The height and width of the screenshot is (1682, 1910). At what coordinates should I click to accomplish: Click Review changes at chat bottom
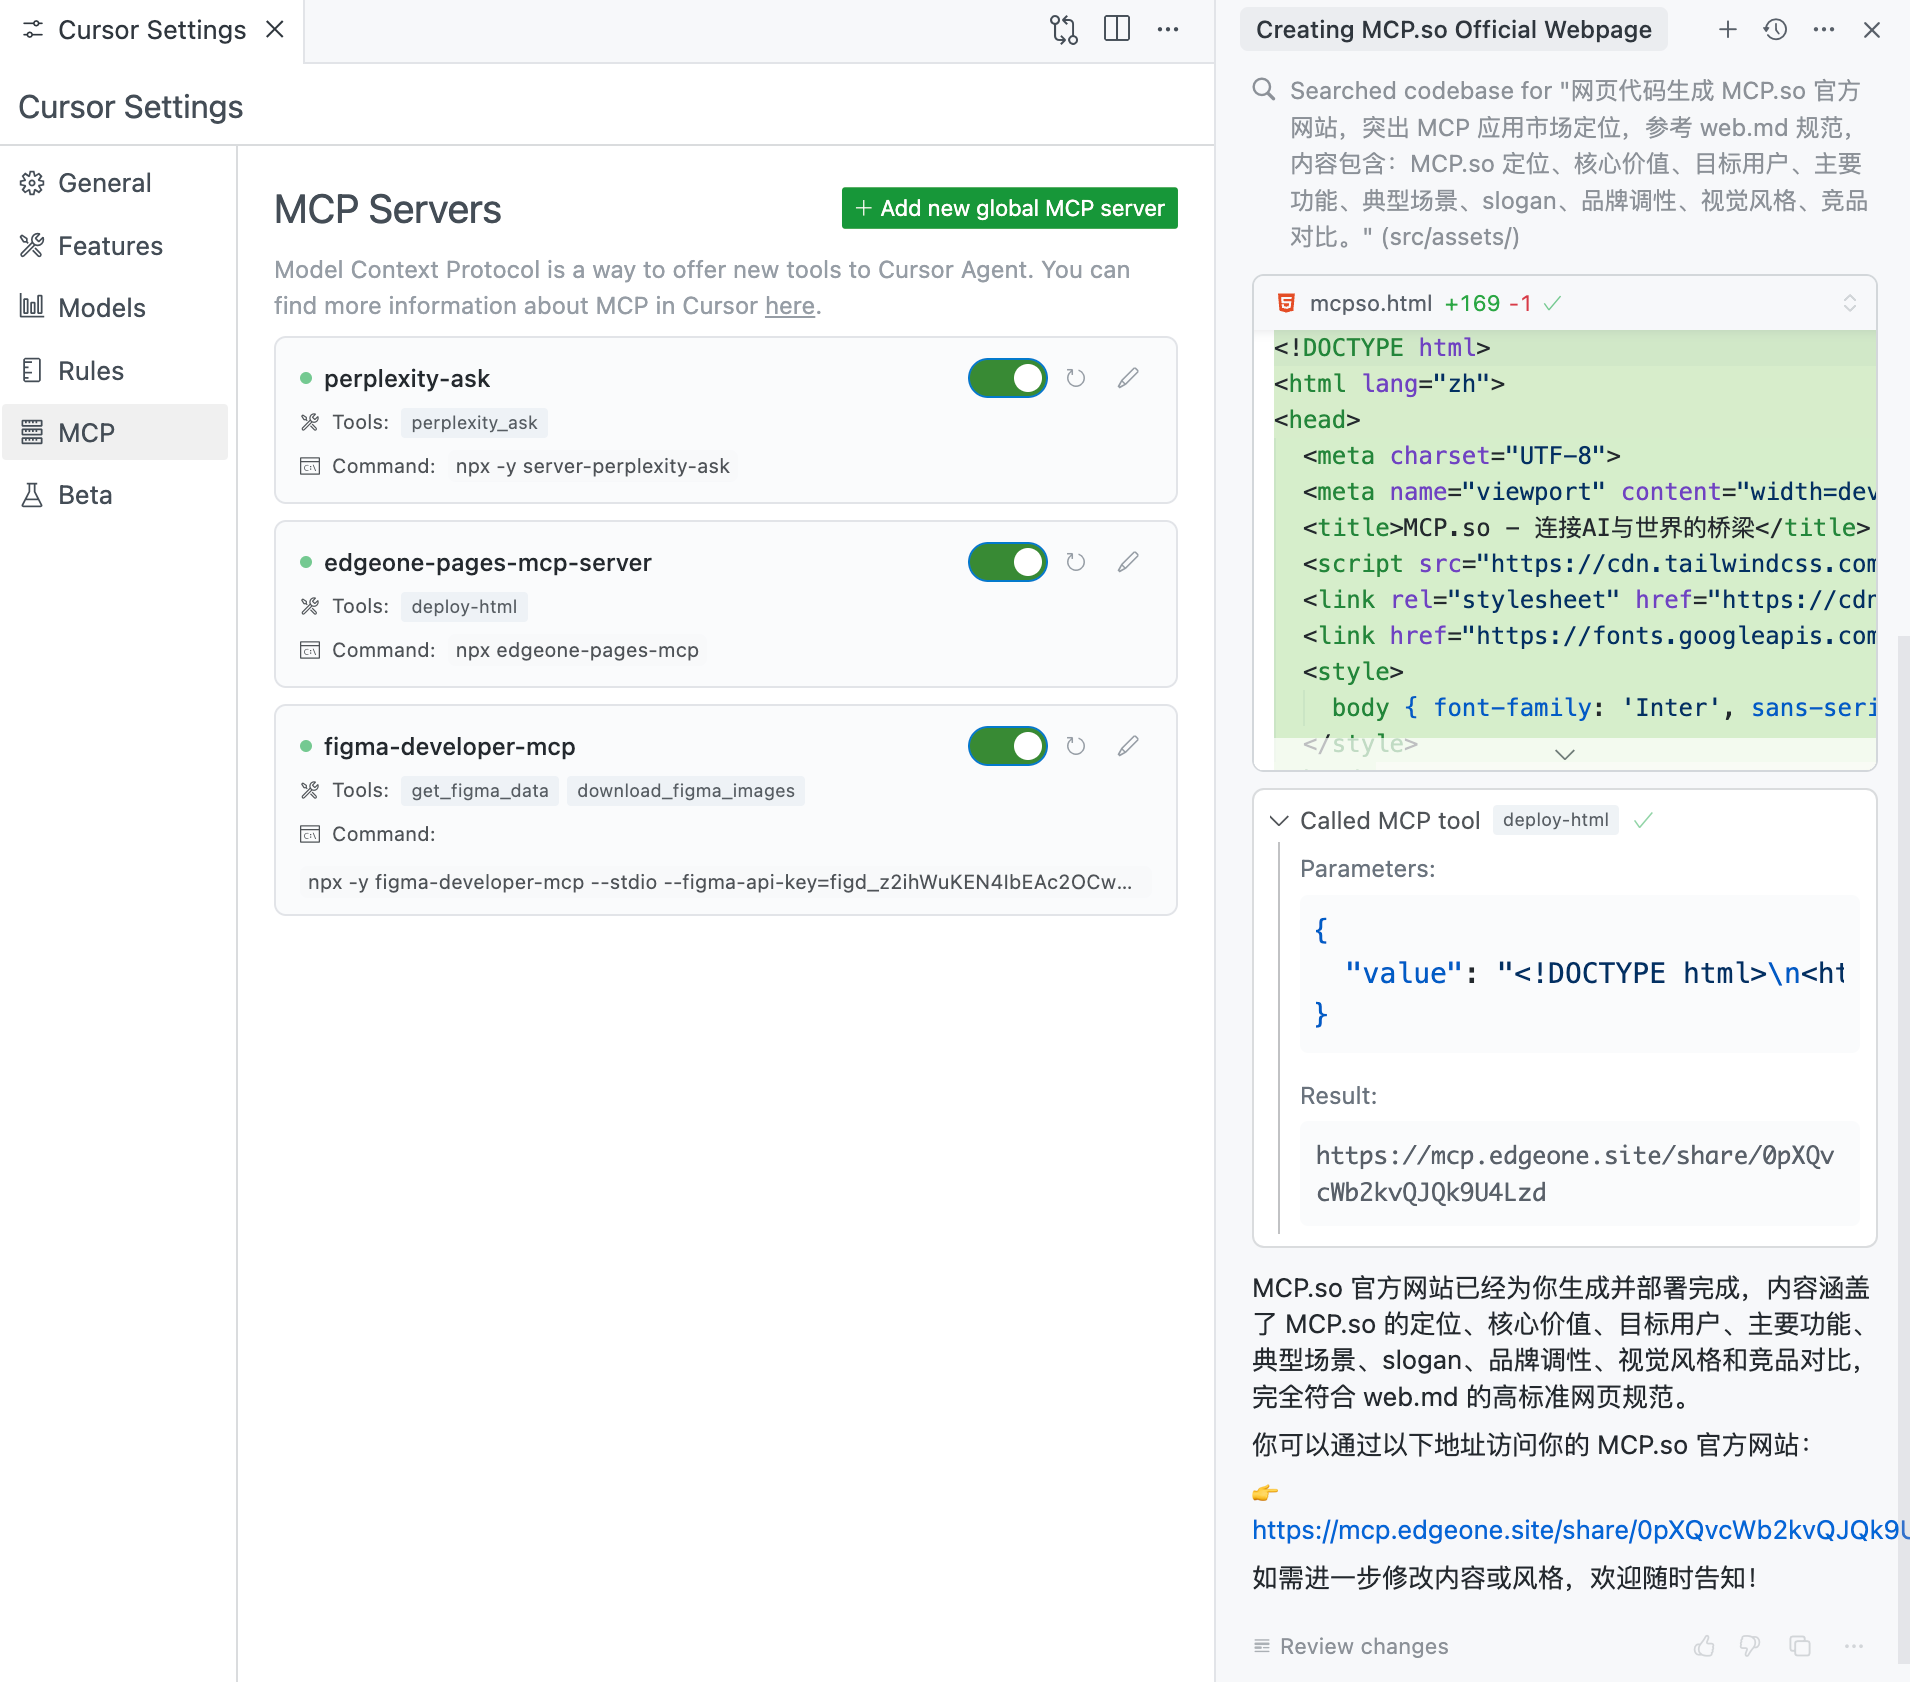[1363, 1646]
